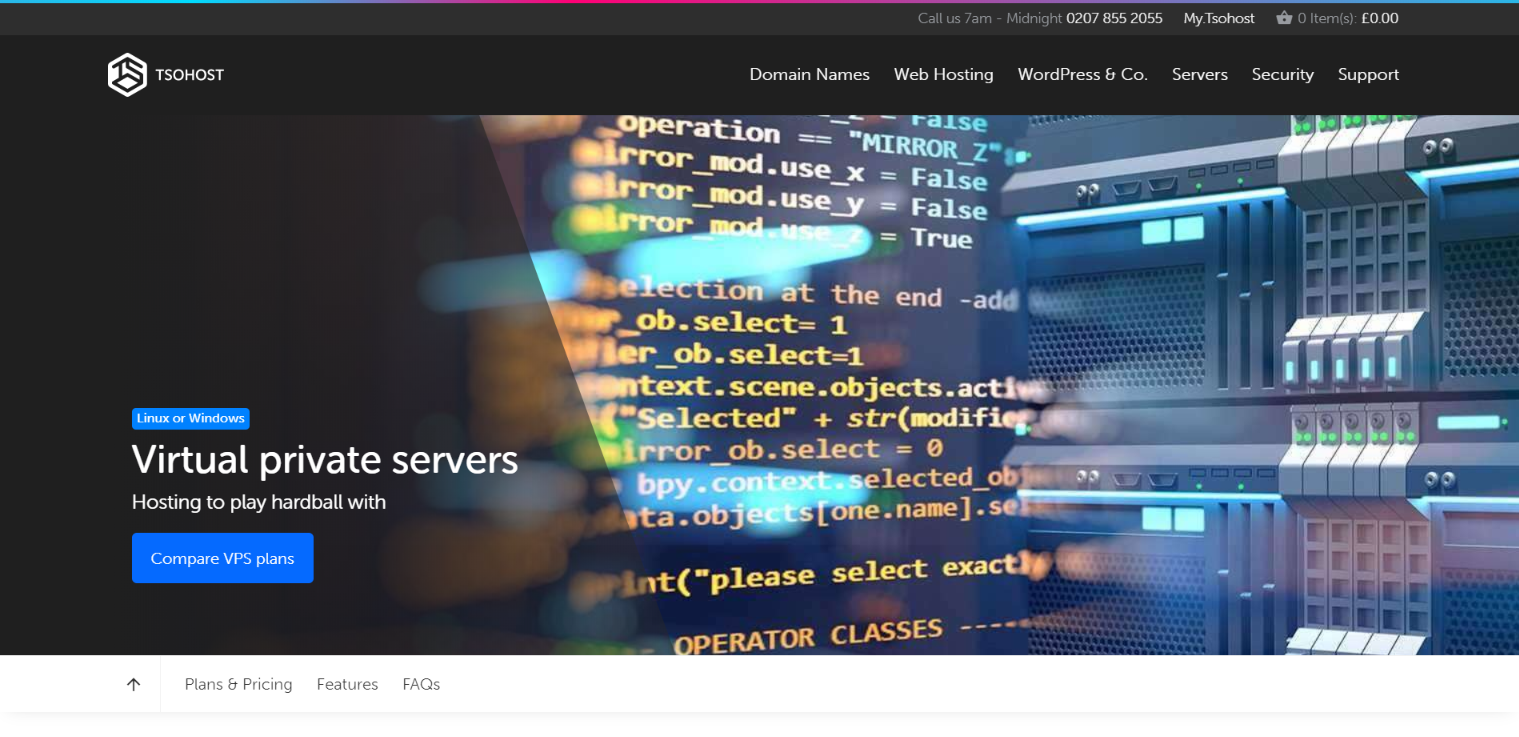Open the Security menu item
The image size is (1519, 737).
1282,75
